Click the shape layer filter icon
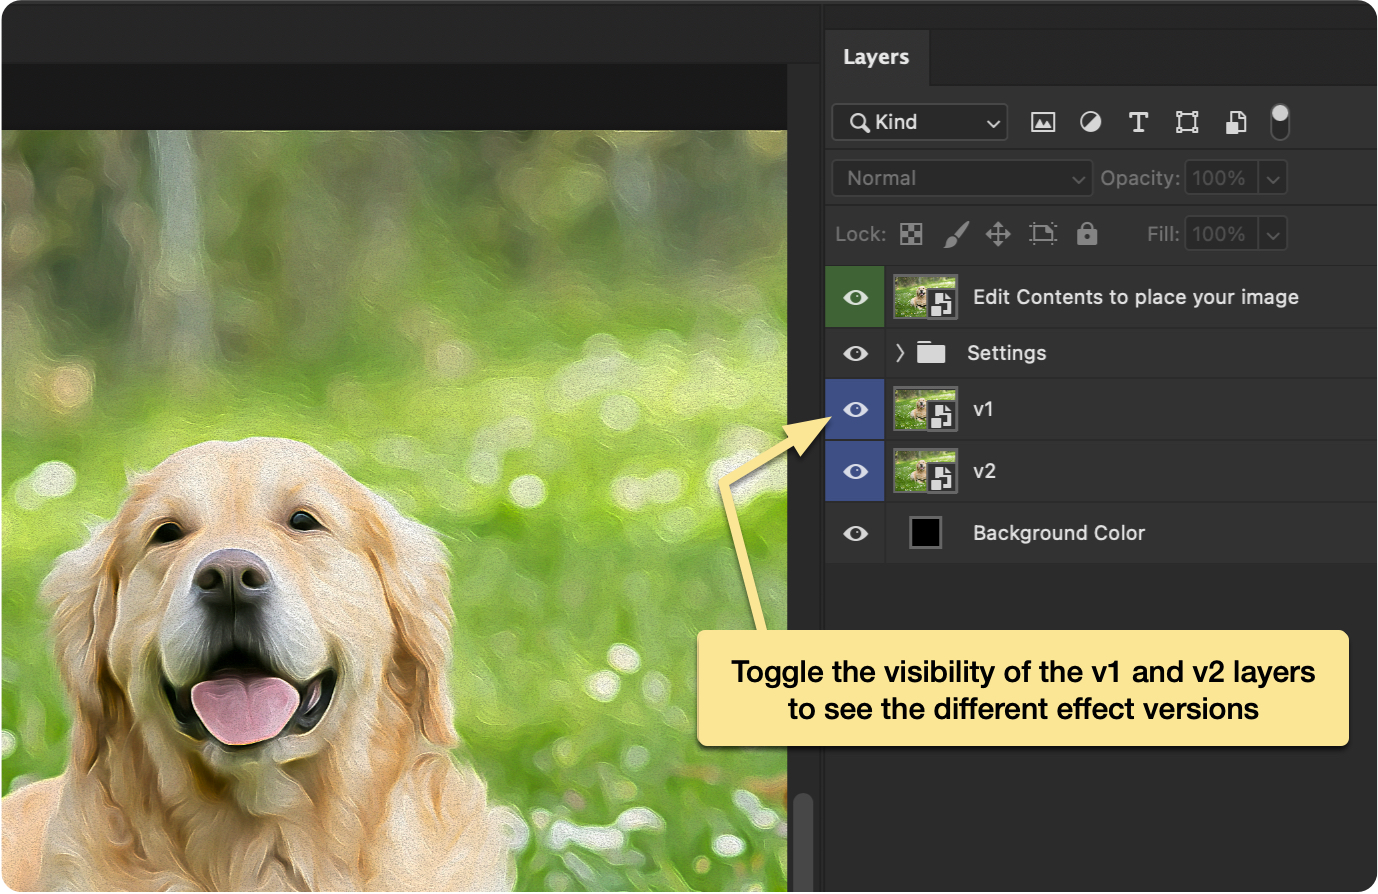The height and width of the screenshot is (894, 1378). pyautogui.click(x=1187, y=122)
